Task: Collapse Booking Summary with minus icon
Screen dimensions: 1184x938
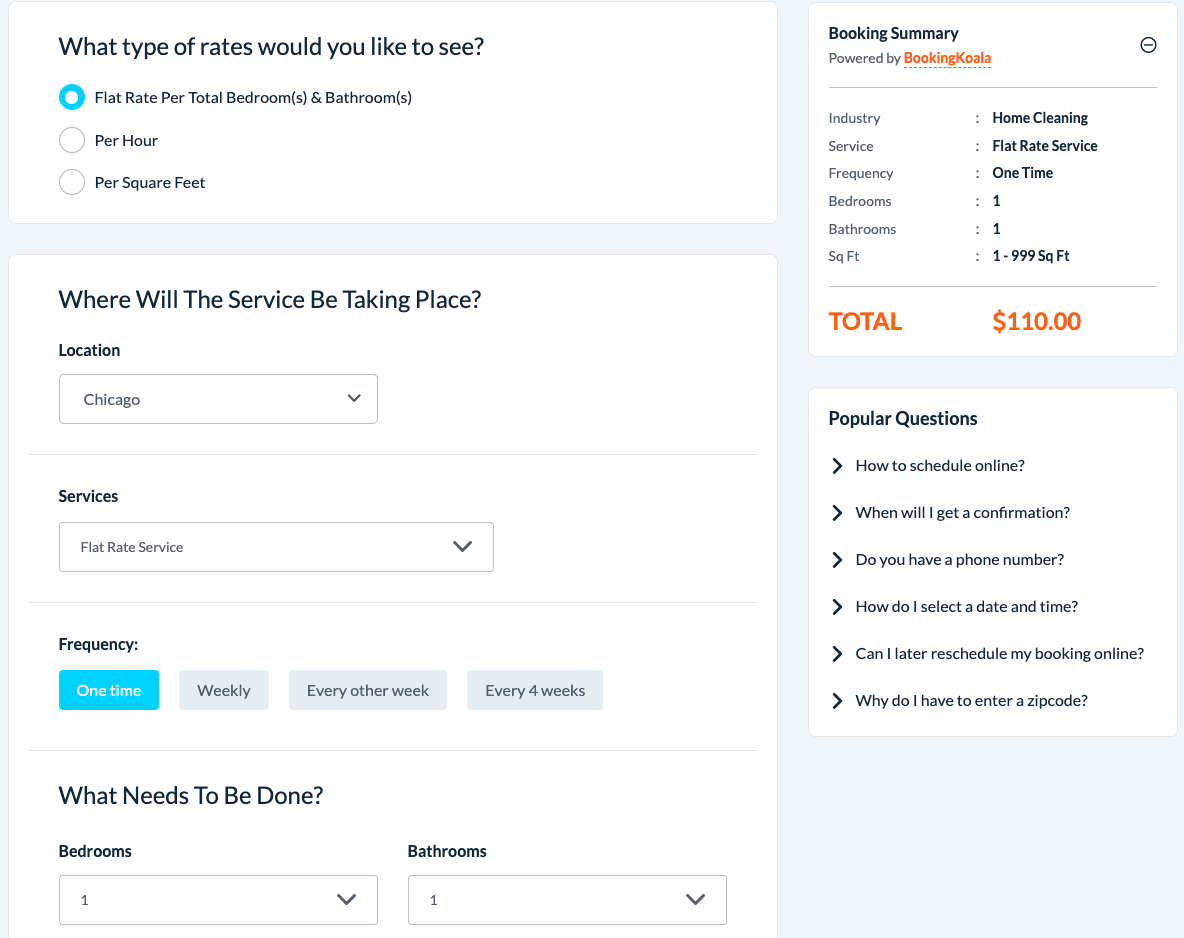Action: (x=1148, y=45)
